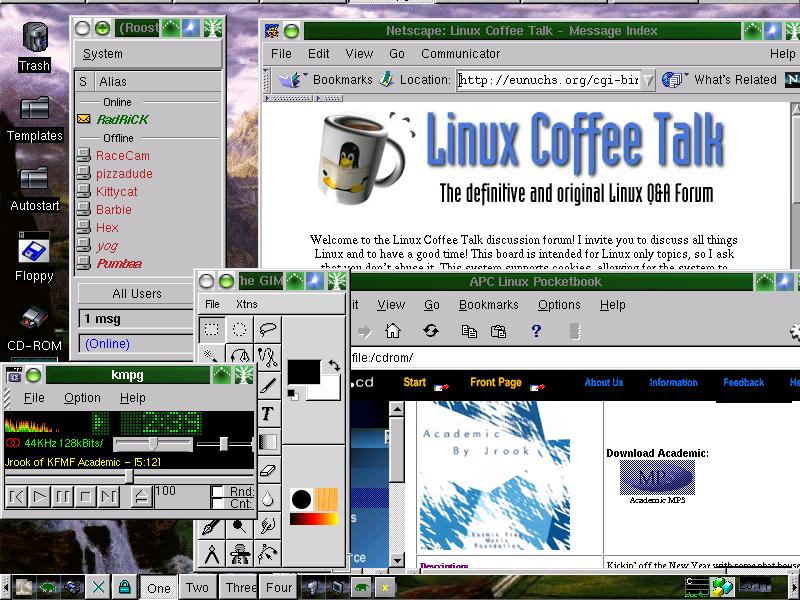Select the Eraser tool in GIMP
This screenshot has width=800, height=600.
coord(267,469)
